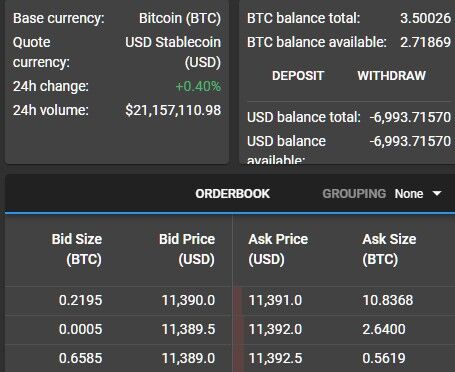Open the Grouping dropdown arrow

click(437, 193)
